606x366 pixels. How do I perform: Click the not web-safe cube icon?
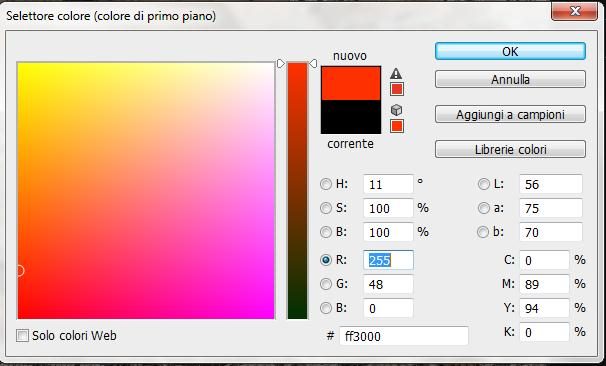click(x=397, y=110)
